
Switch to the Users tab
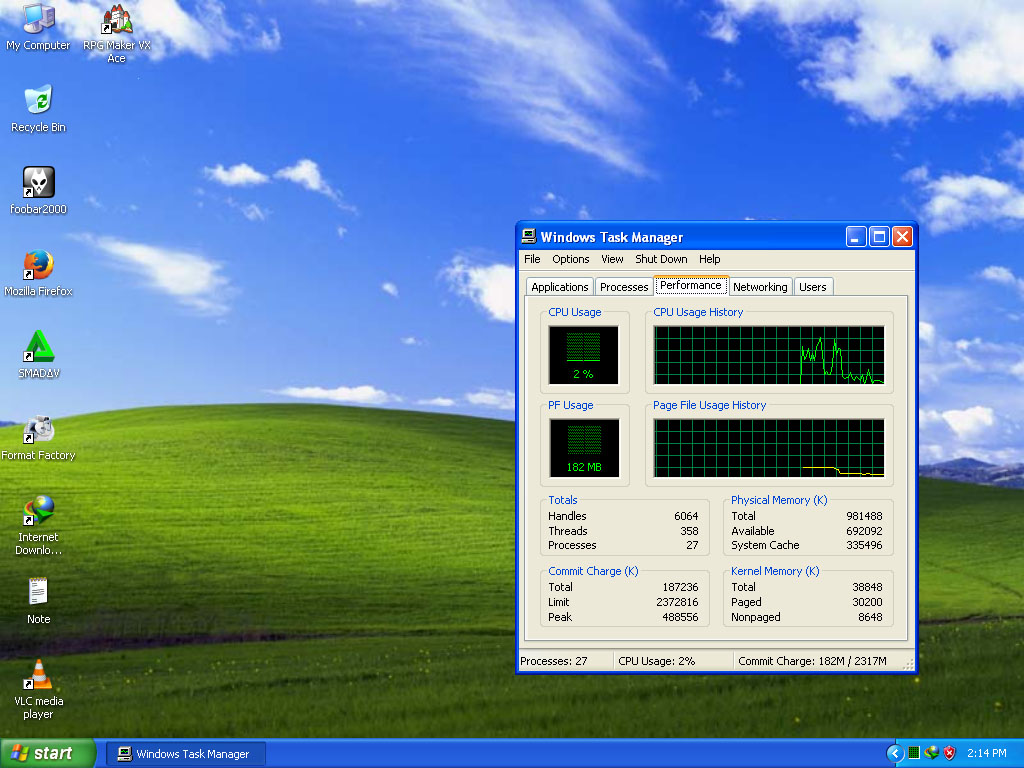pos(812,287)
